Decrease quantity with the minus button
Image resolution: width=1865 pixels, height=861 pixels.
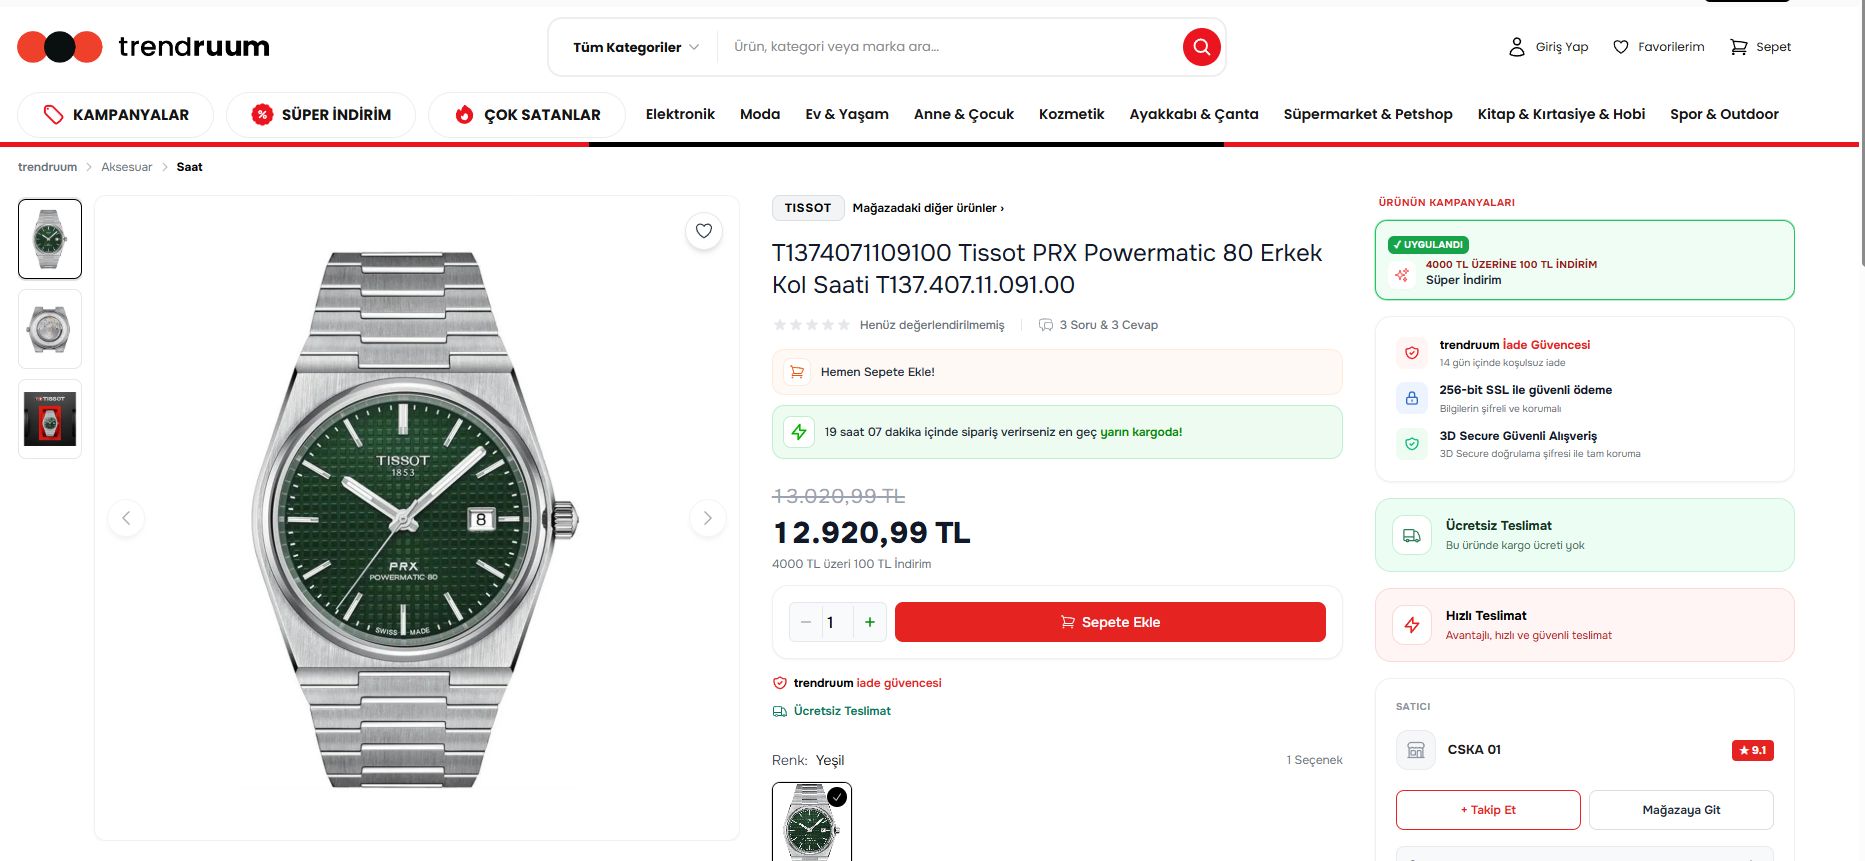(x=806, y=622)
